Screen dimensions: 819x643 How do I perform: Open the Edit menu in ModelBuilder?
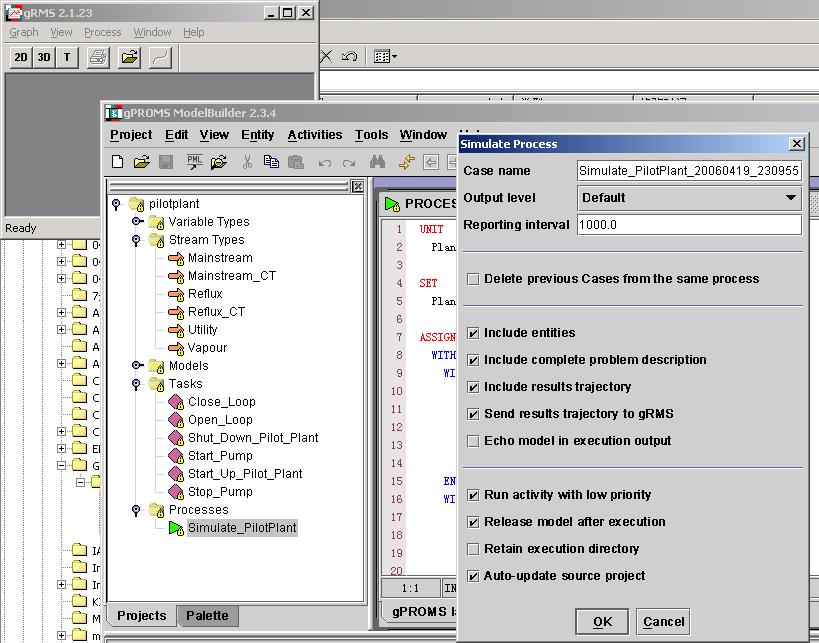tap(177, 135)
